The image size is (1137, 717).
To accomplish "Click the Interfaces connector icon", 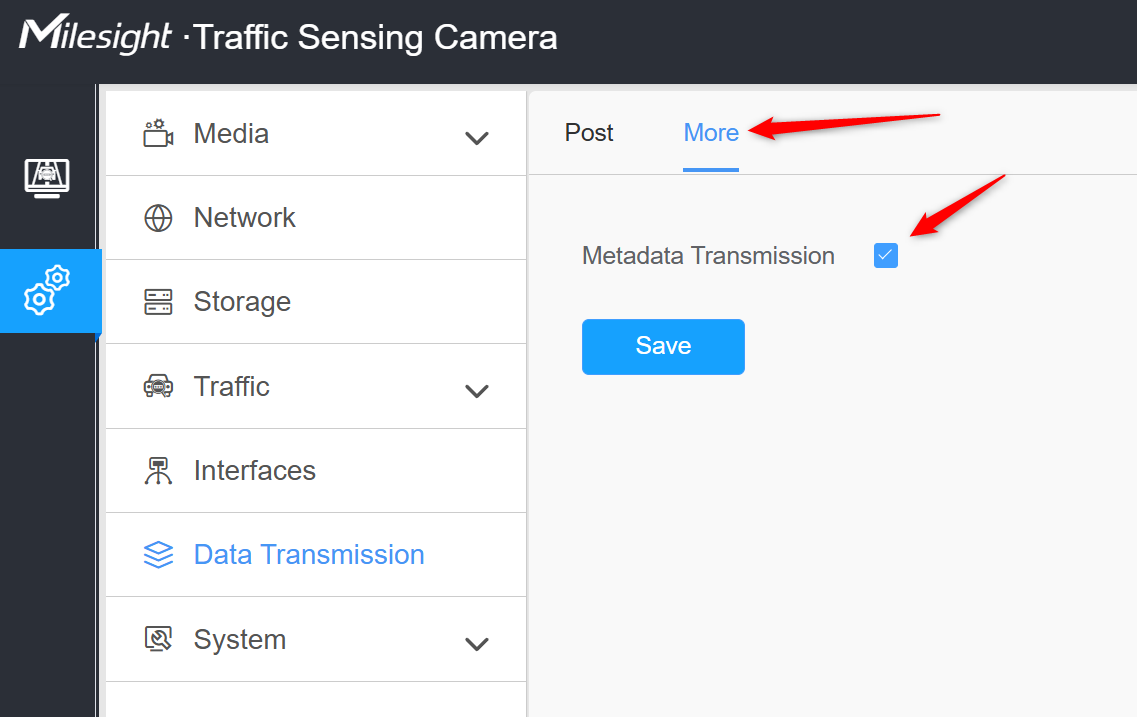I will (x=158, y=471).
